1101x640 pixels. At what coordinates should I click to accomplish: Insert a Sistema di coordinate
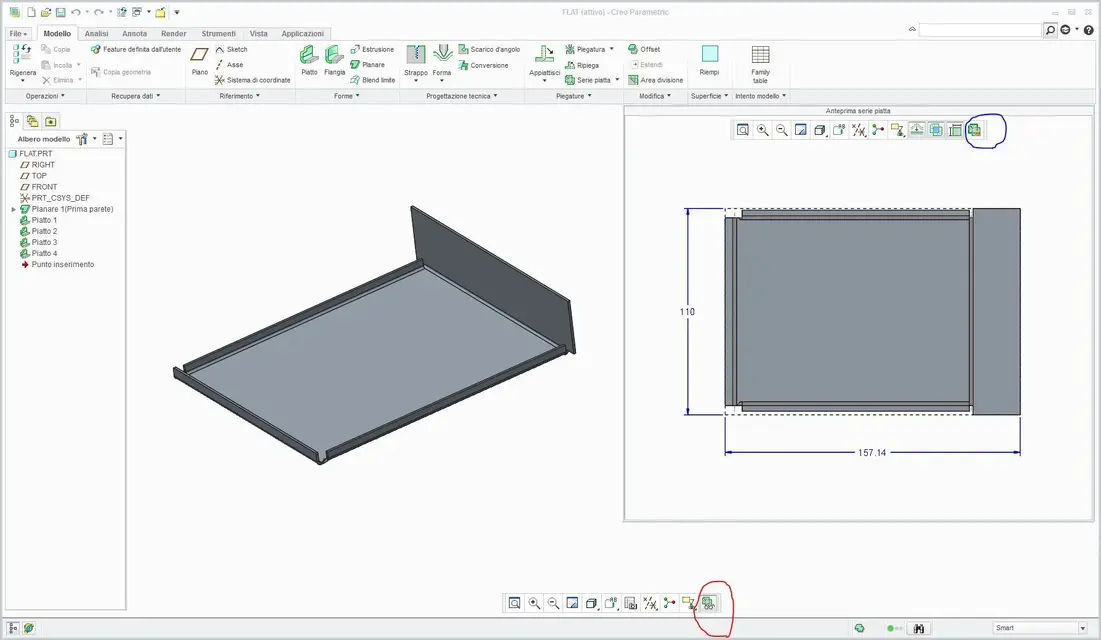pos(252,80)
